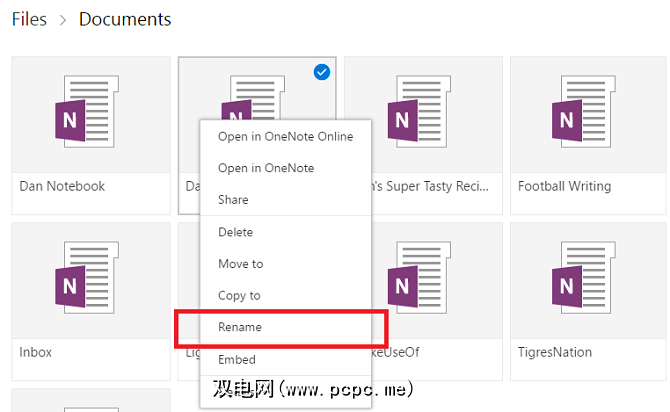Open the Dan Notebook OneNote icon
The width and height of the screenshot is (670, 412).
(87, 112)
